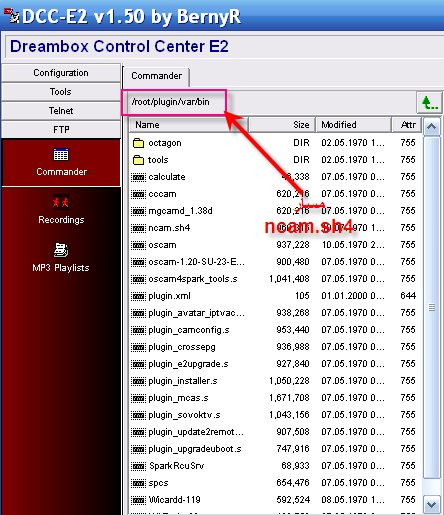Select the tools folder icon
Viewport: 444px width, 515px height.
point(138,160)
